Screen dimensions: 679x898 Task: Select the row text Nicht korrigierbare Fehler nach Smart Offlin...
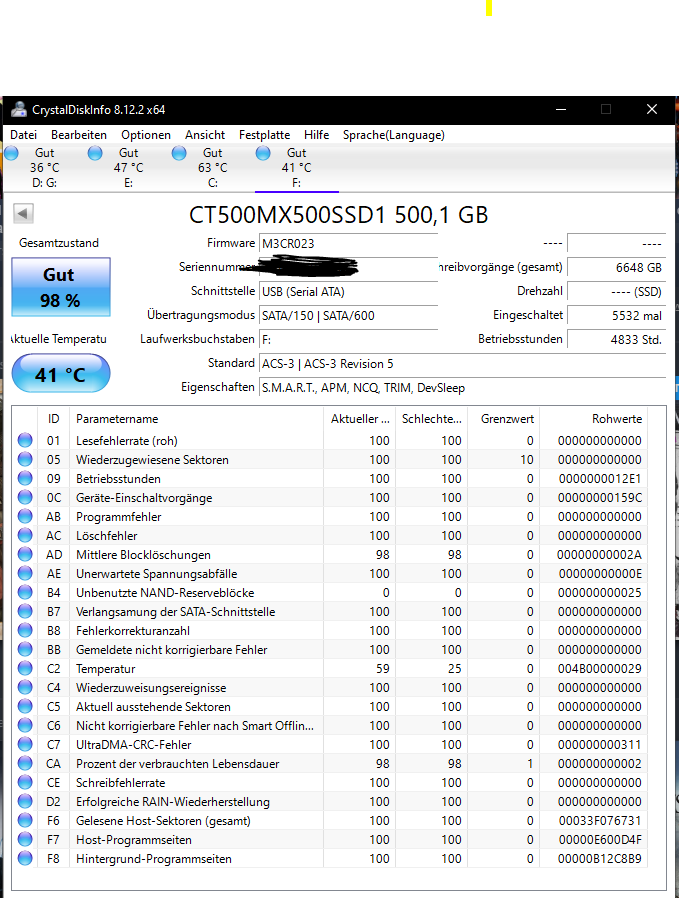coord(195,726)
